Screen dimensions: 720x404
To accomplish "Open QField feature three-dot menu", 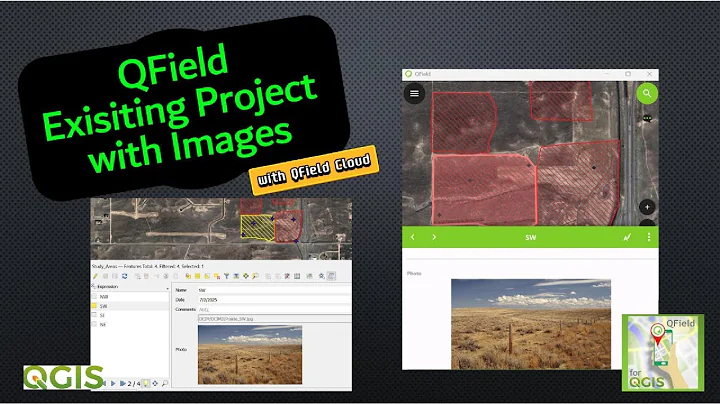I will click(x=648, y=237).
